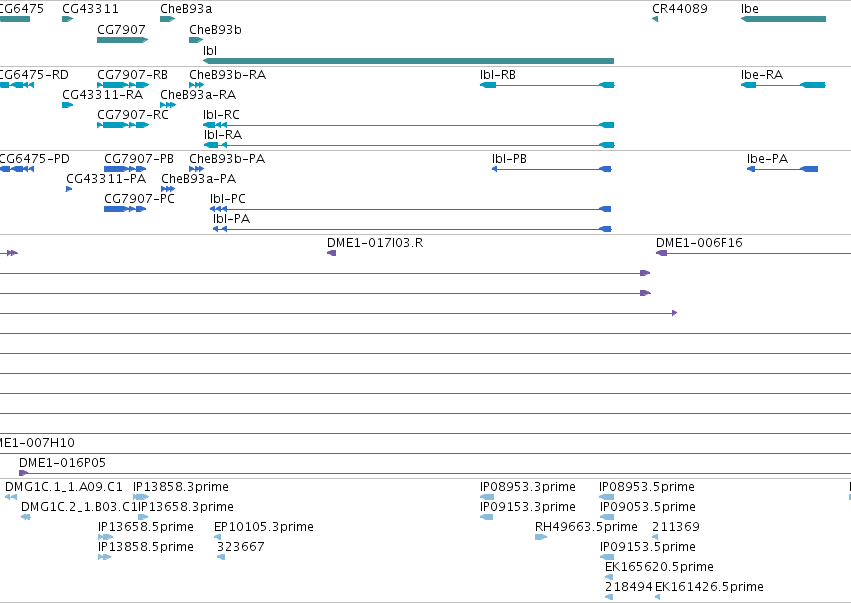The image size is (851, 603).
Task: Select clone DME1-006F16 label
Action: point(700,243)
